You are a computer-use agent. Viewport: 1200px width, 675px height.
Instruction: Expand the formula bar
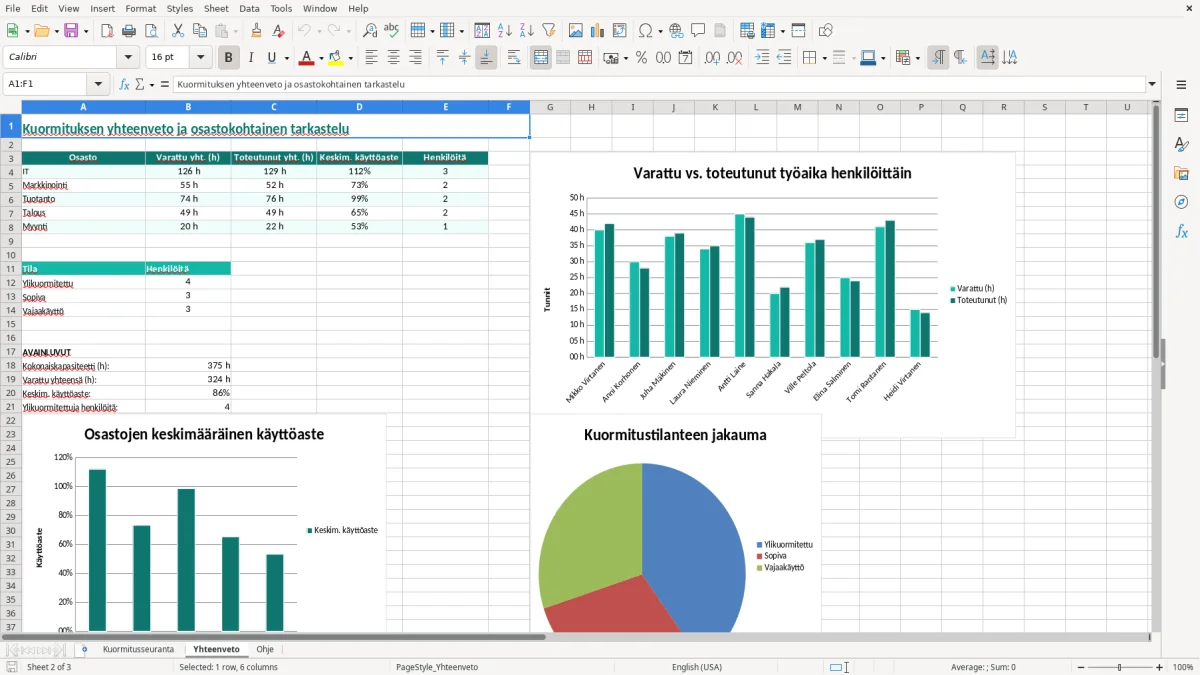pyautogui.click(x=1153, y=85)
